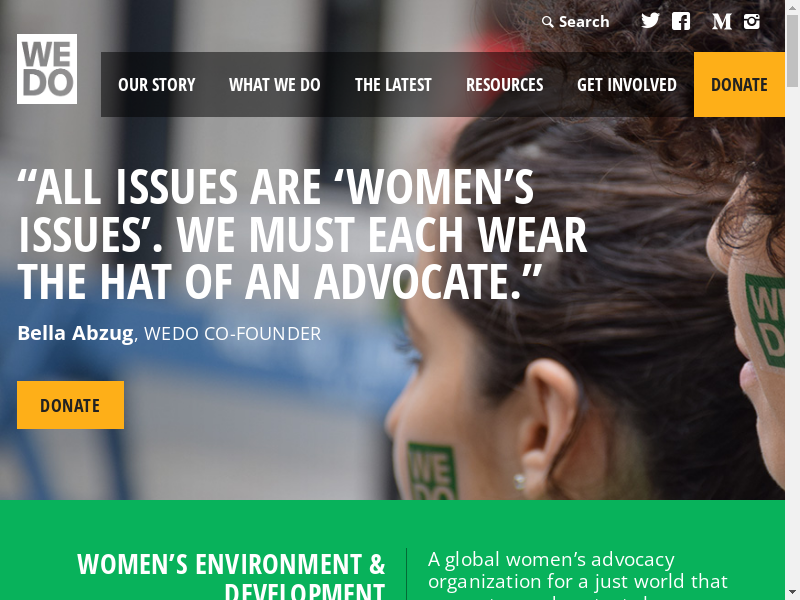Click the scrollbar down arrow

coord(792,593)
